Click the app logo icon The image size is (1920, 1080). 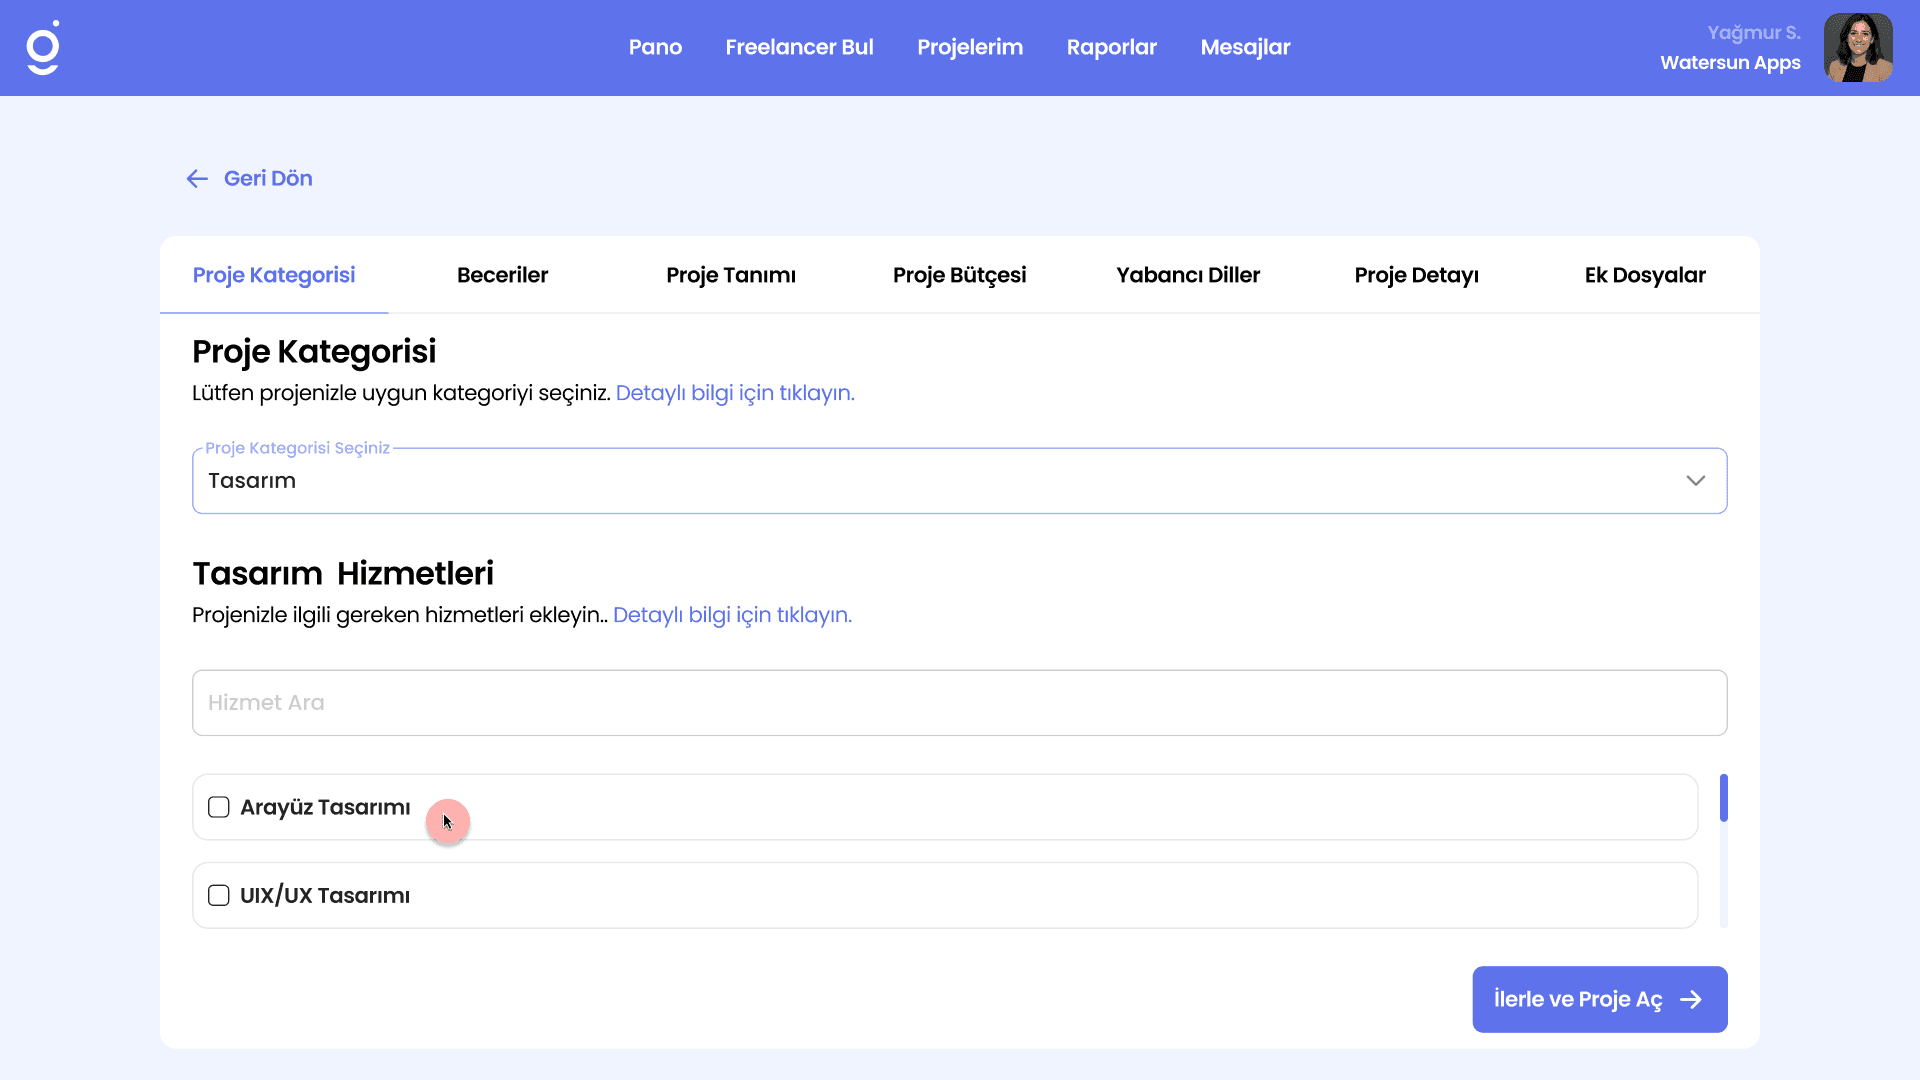(x=43, y=48)
